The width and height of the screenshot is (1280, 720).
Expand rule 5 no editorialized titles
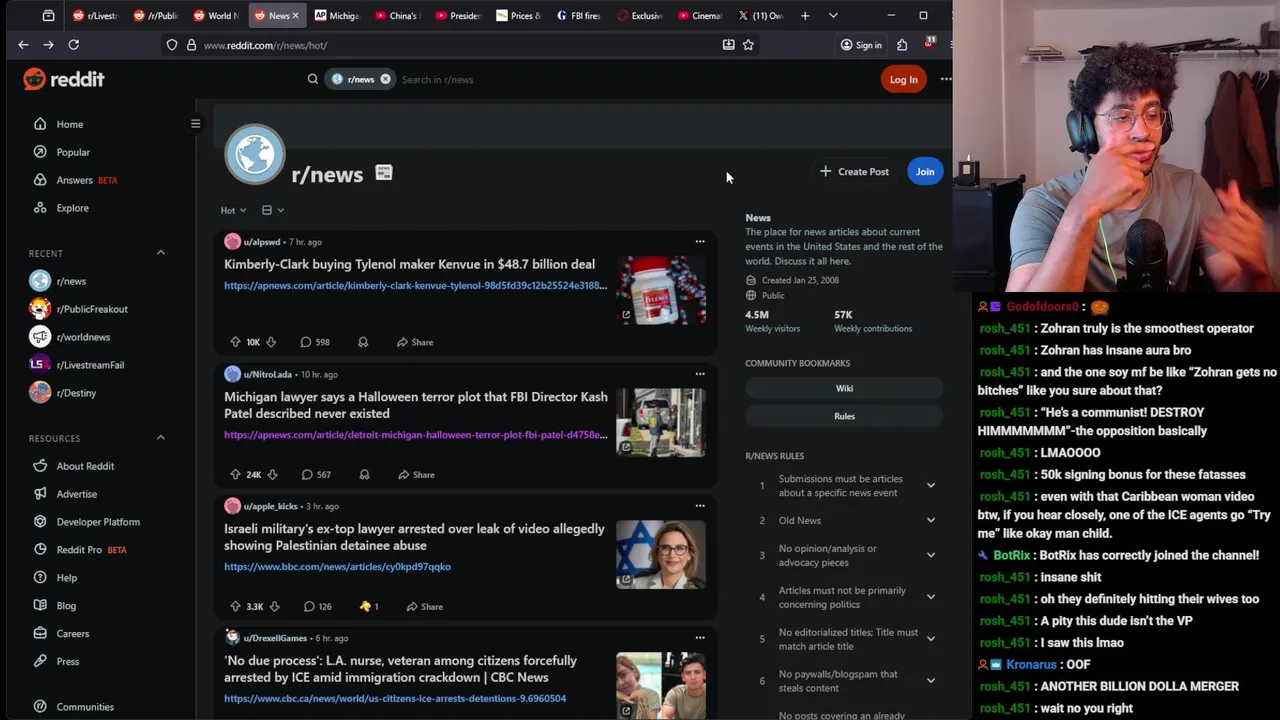click(930, 639)
